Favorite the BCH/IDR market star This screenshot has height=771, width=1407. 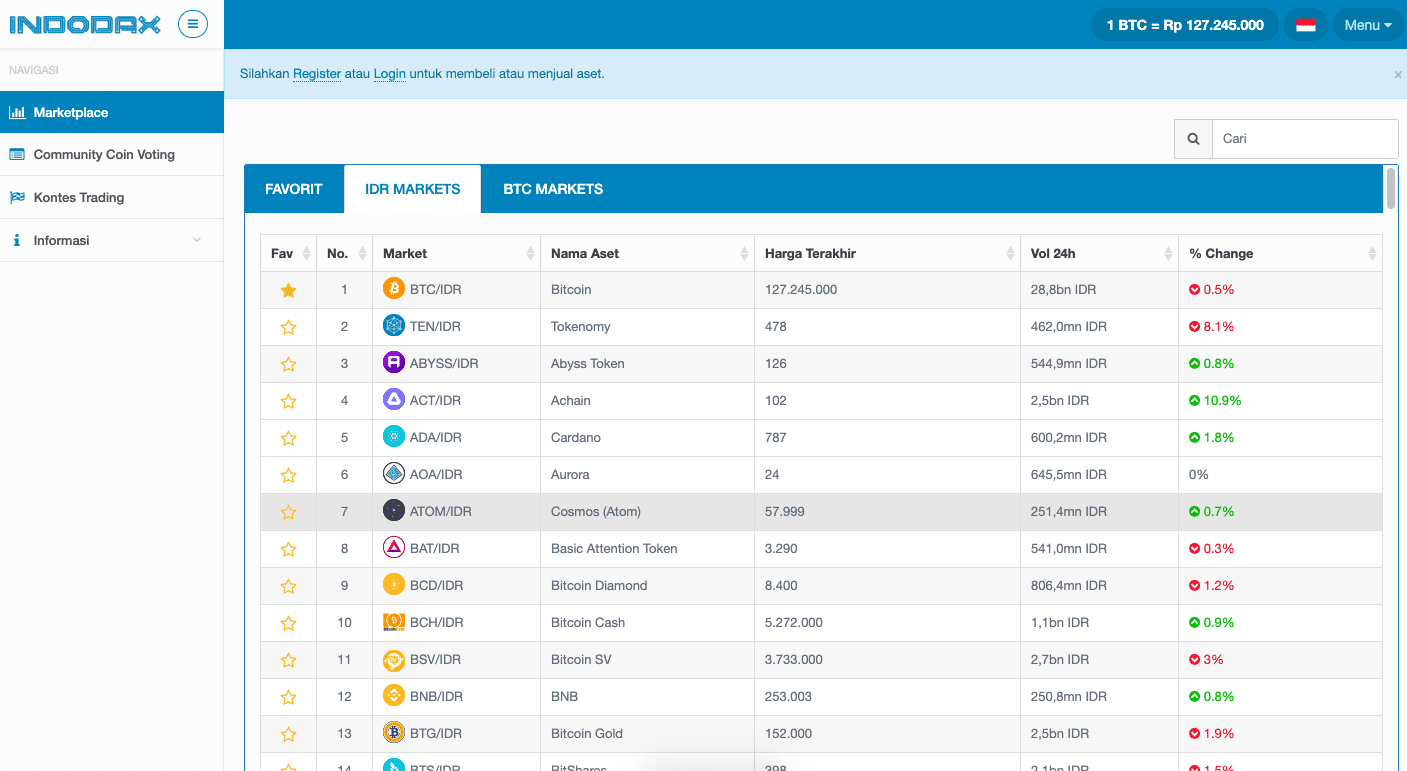pos(288,622)
